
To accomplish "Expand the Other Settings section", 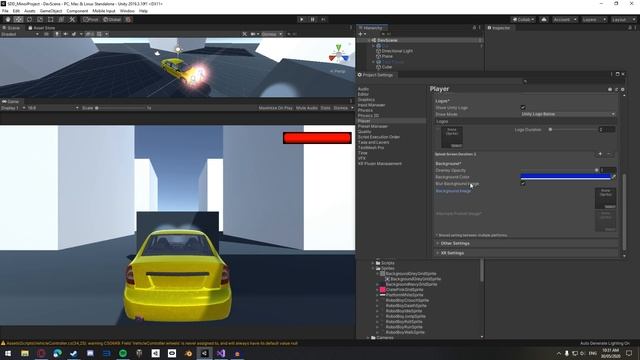I will tap(527, 243).
